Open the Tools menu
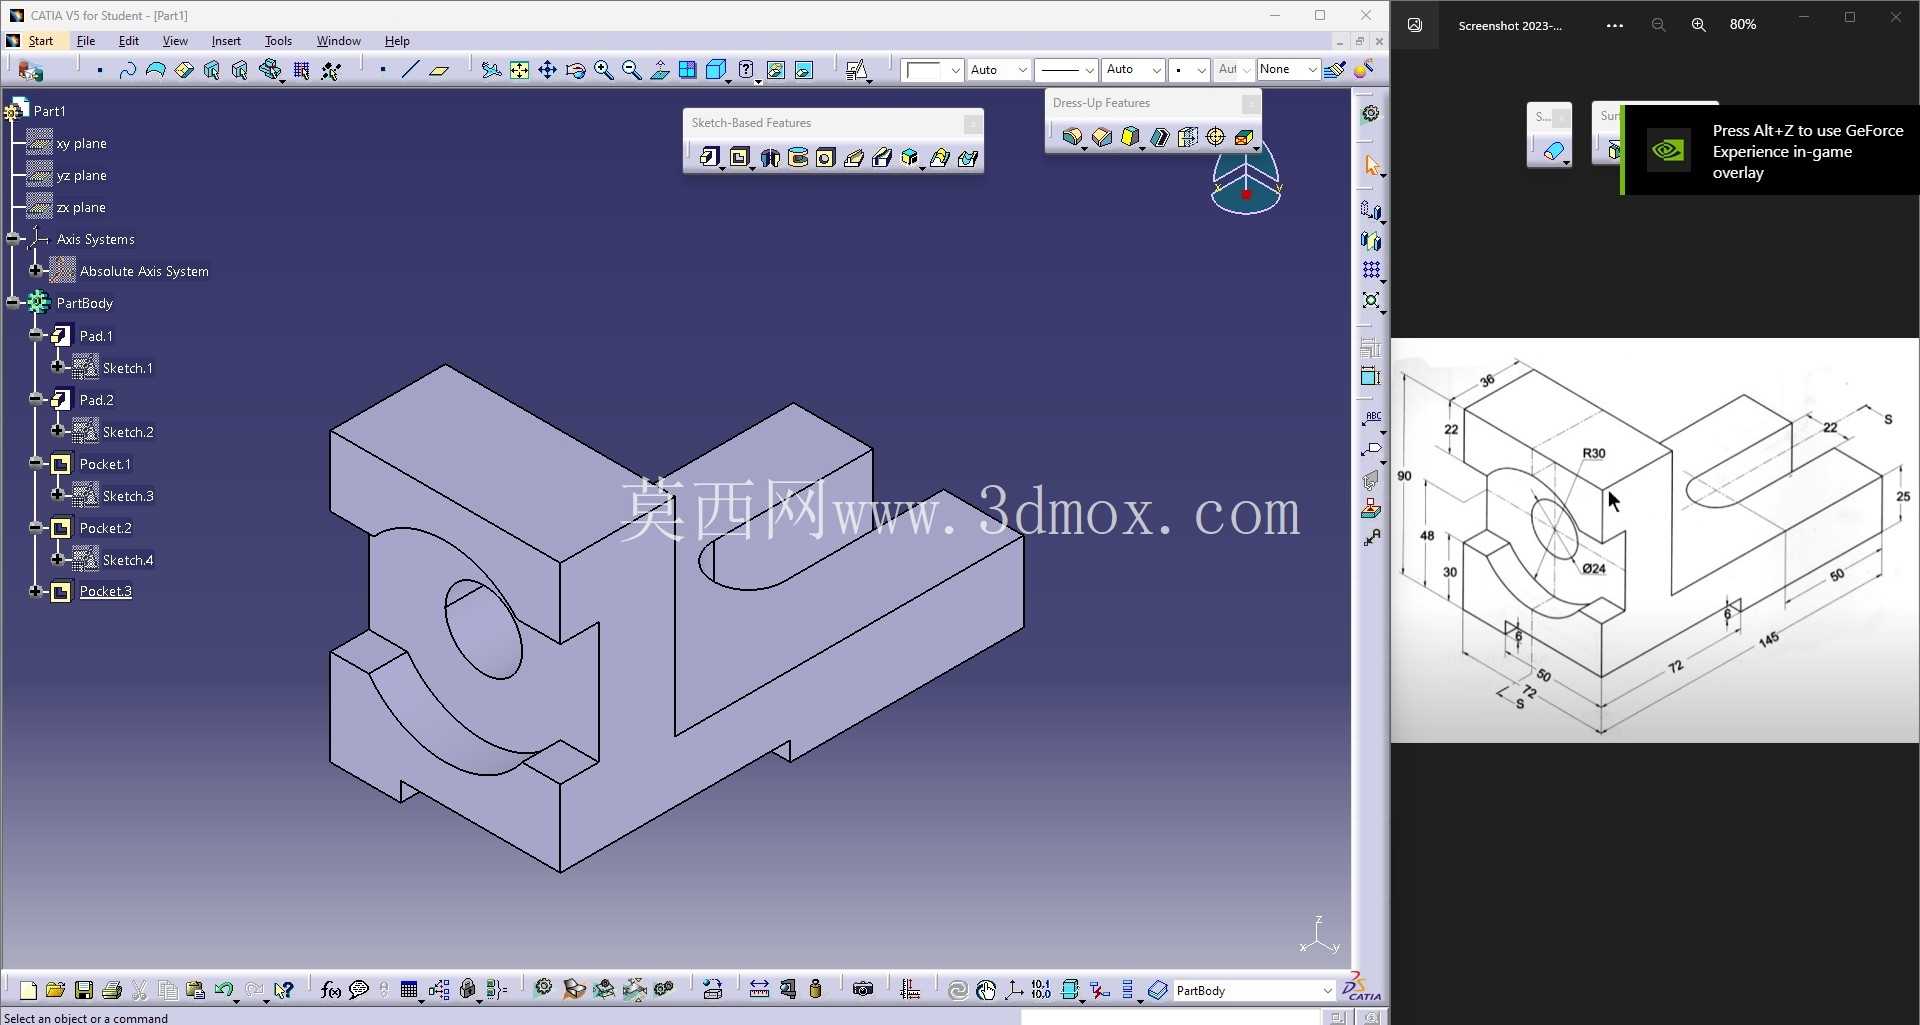1920x1025 pixels. (278, 41)
